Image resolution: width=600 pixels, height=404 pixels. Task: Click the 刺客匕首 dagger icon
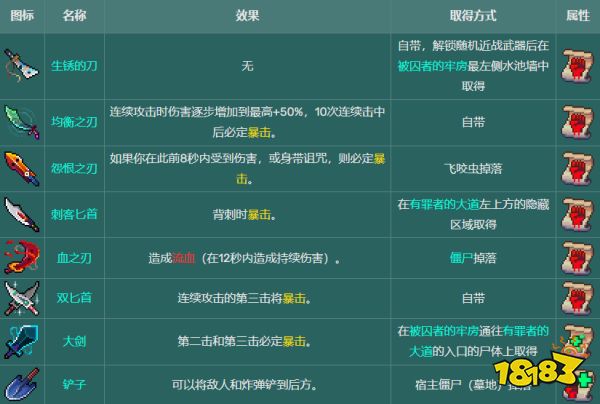tap(22, 215)
